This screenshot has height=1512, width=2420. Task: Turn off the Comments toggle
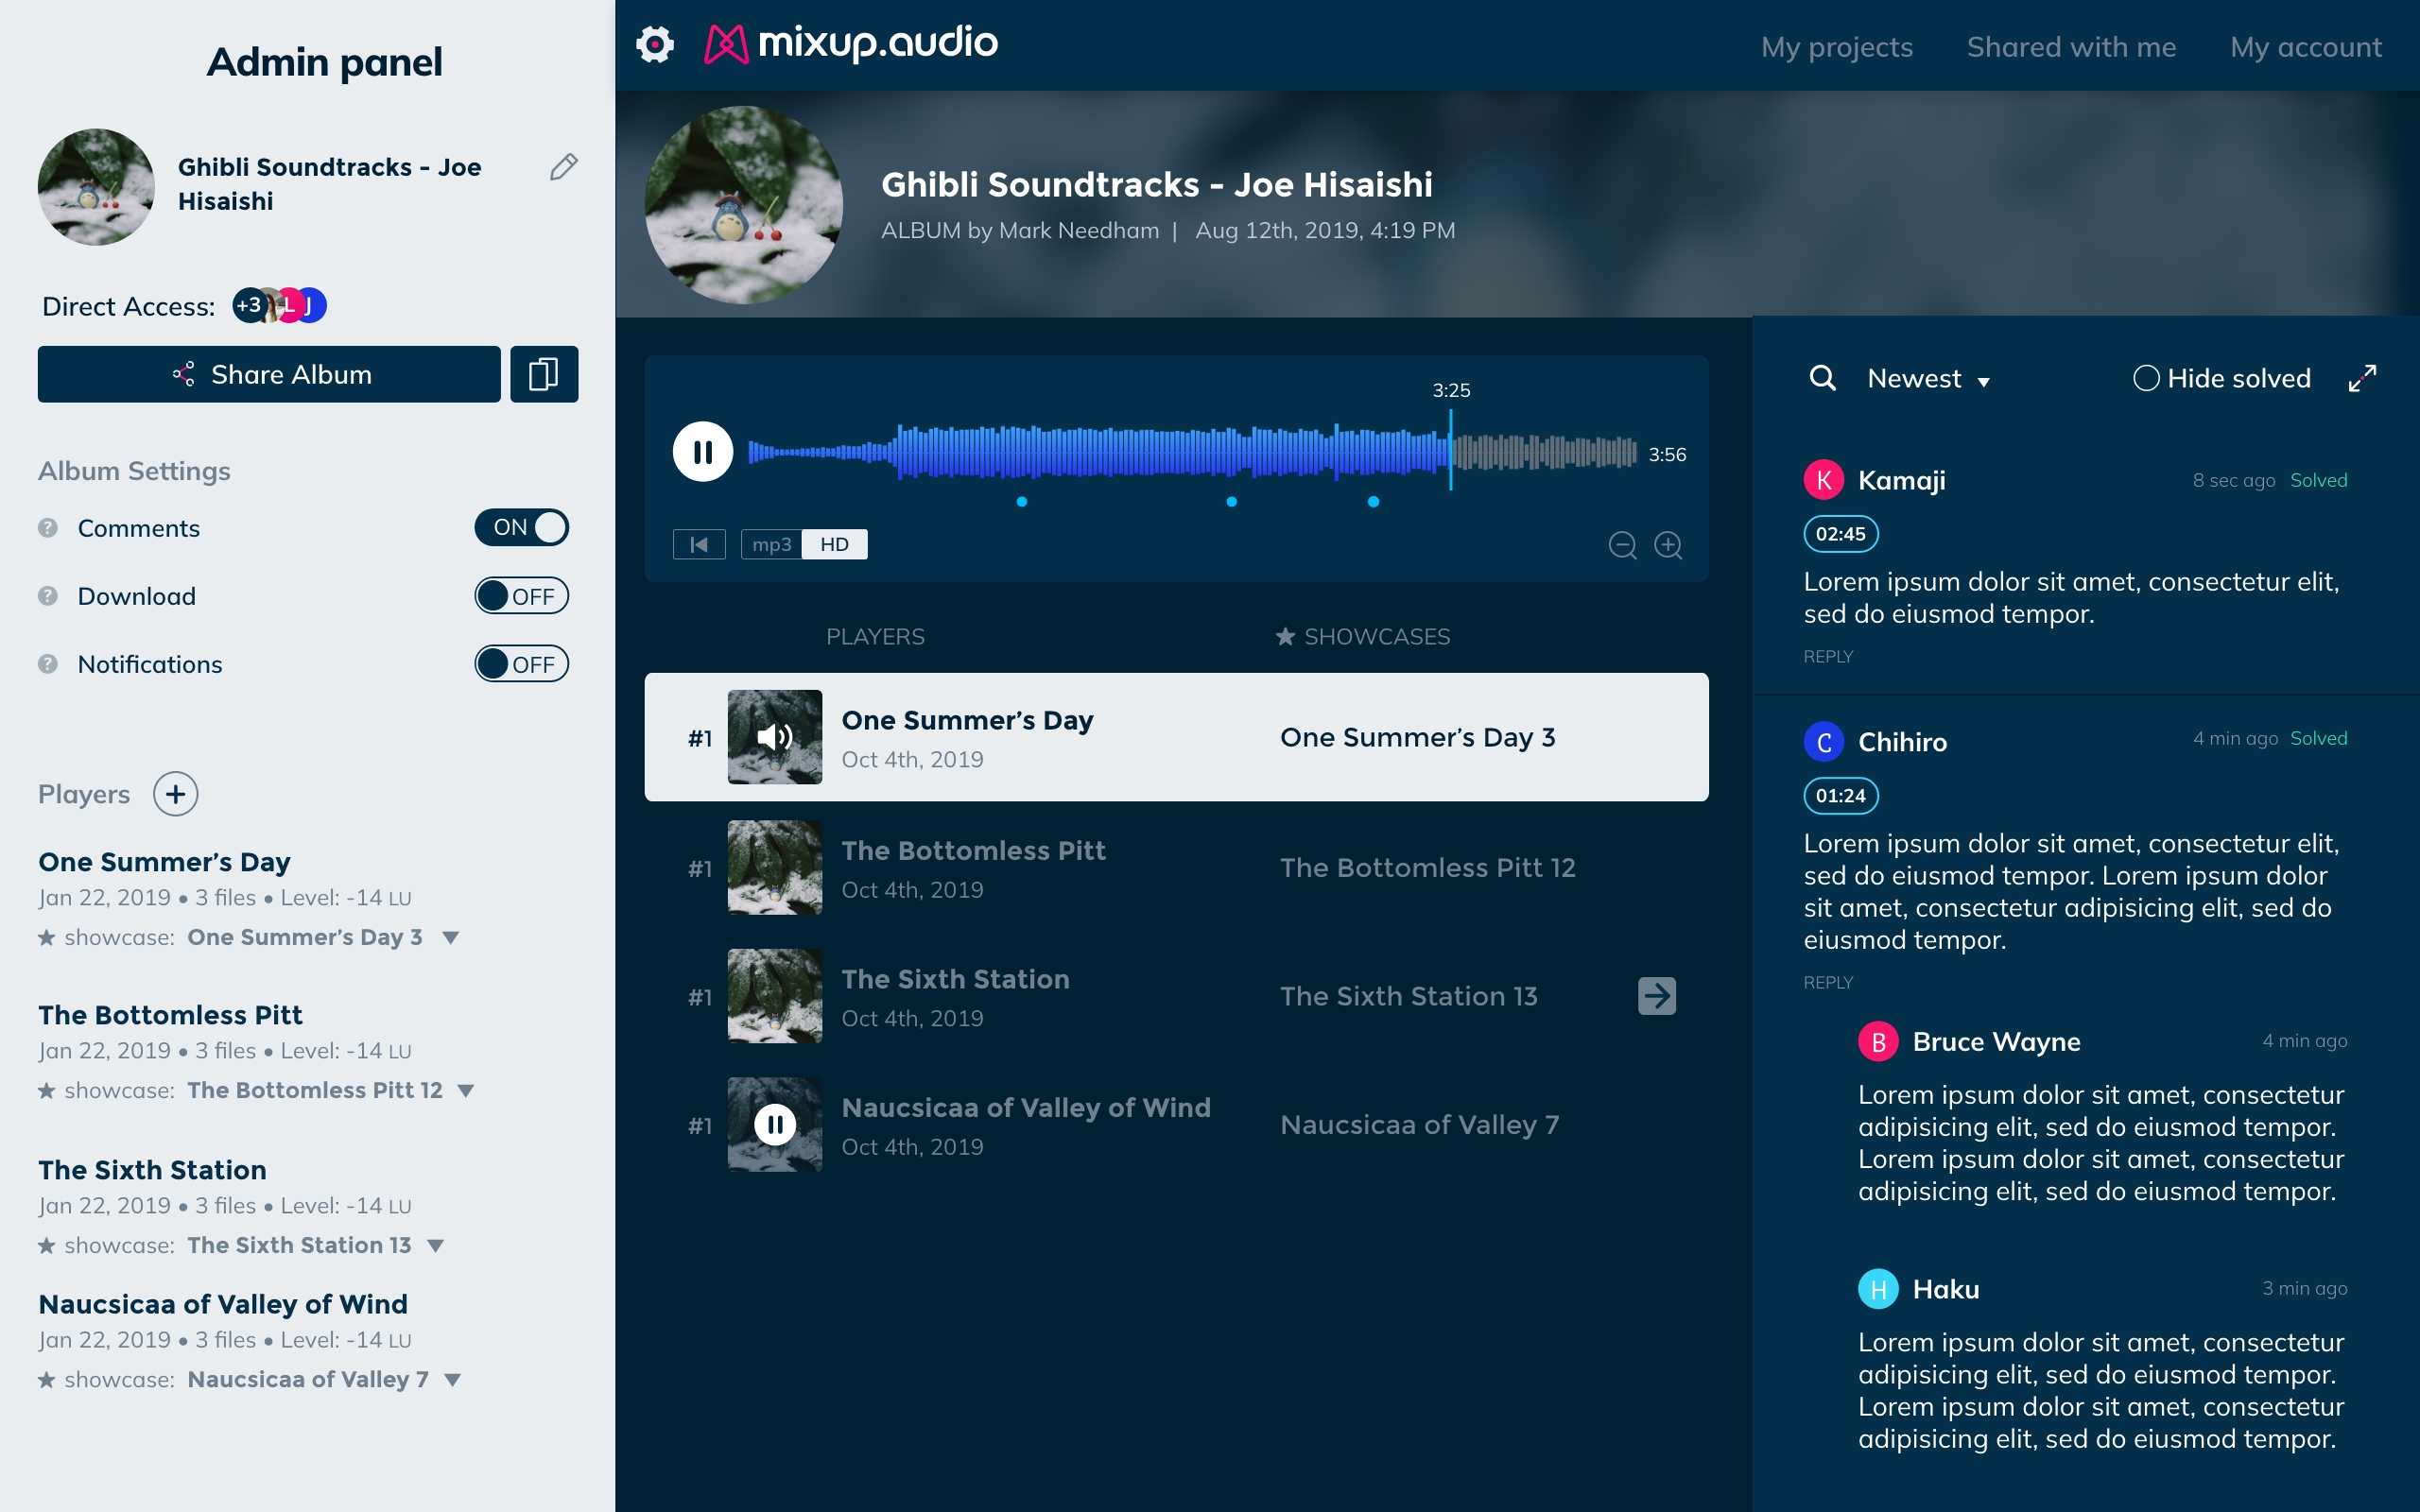click(x=521, y=527)
